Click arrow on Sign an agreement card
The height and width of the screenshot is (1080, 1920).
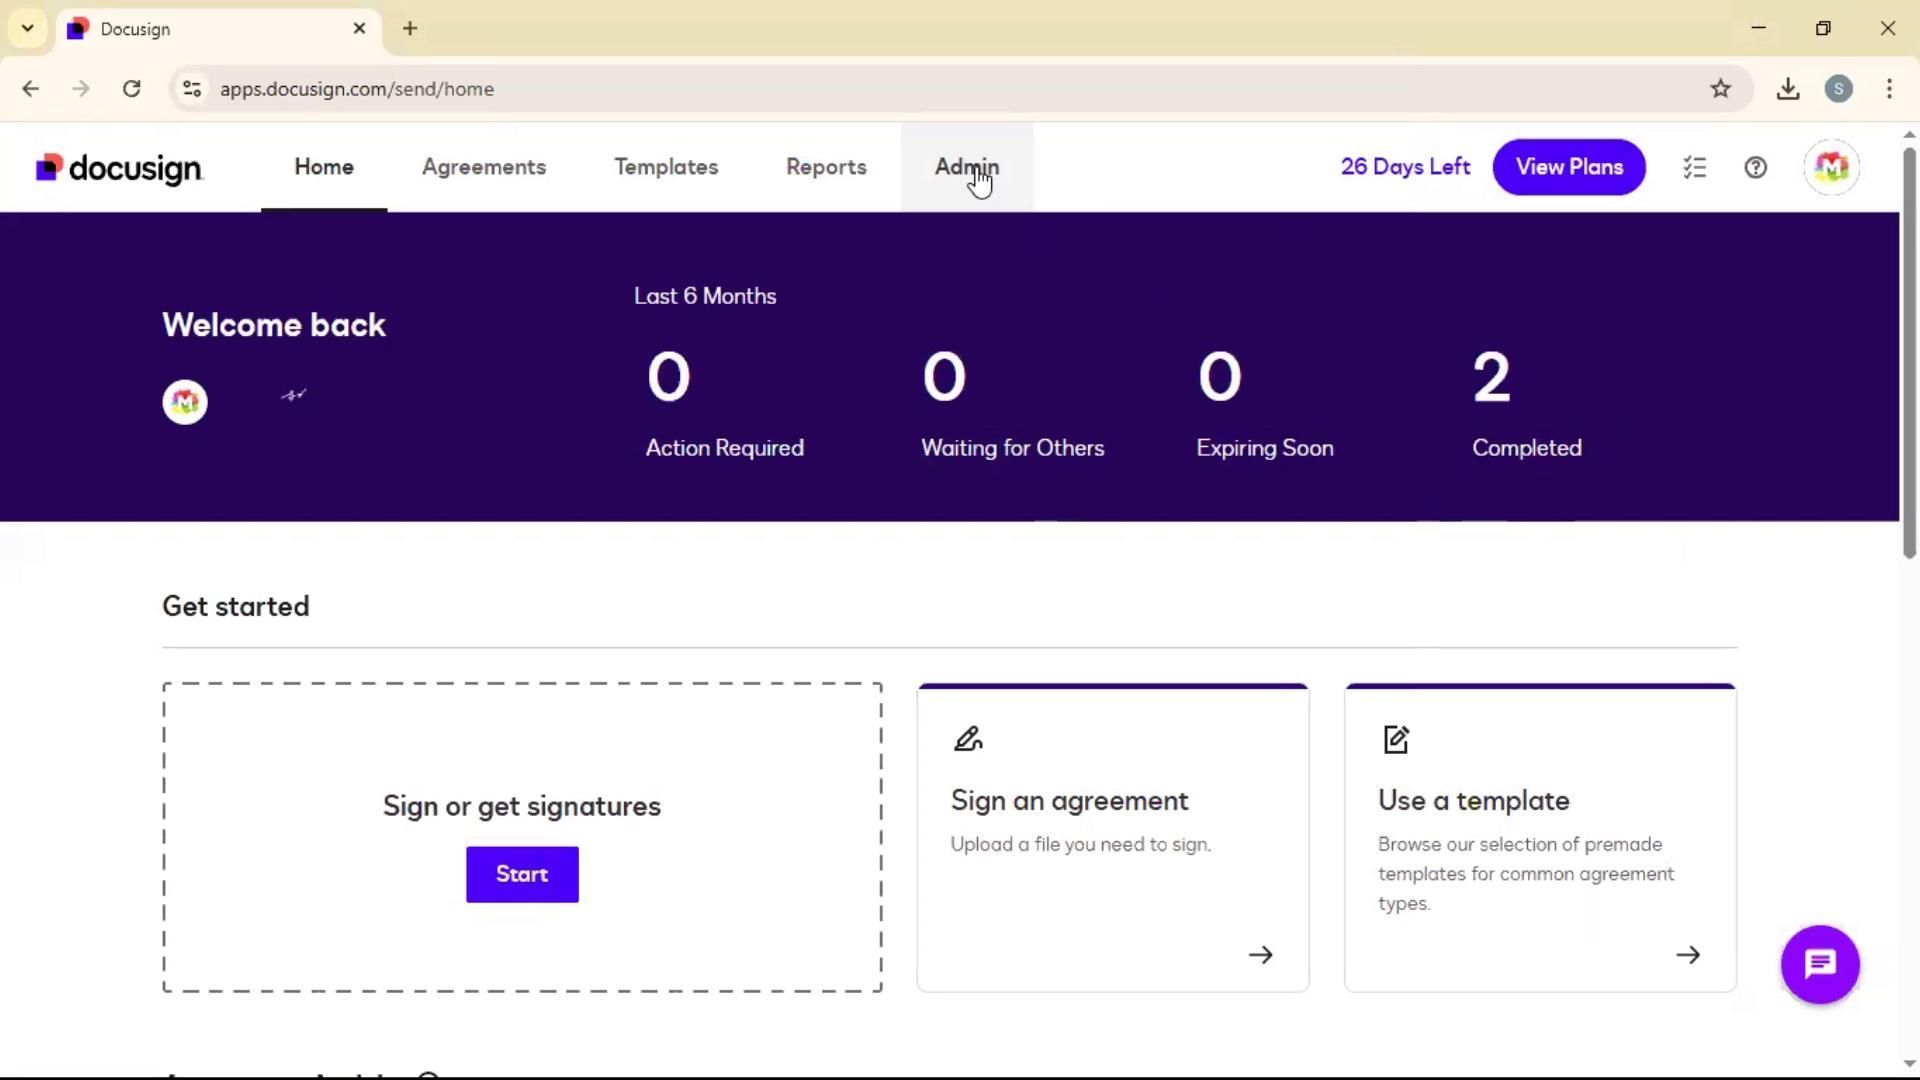(x=1260, y=955)
